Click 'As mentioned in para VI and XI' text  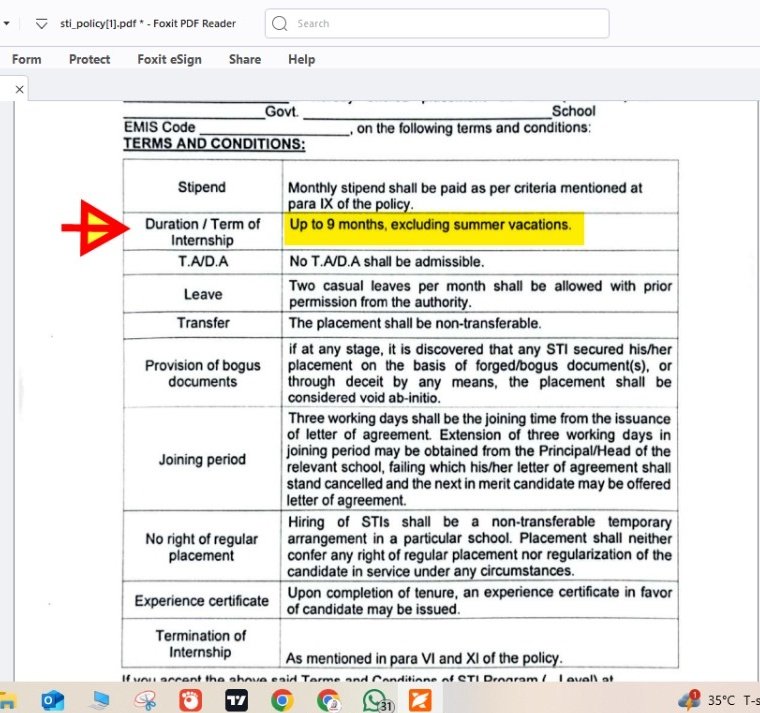coord(382,658)
